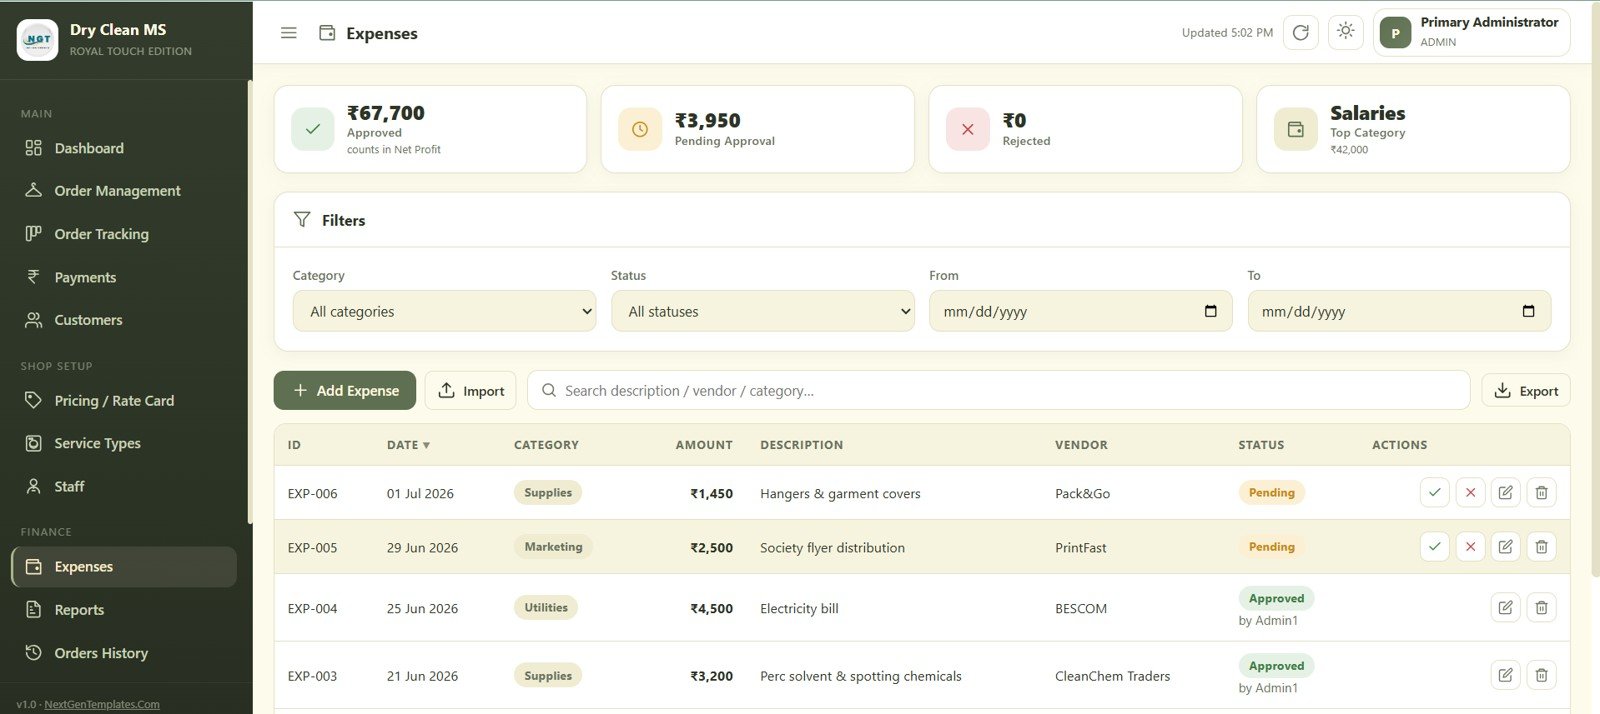Approve expense EXP-006 with the checkmark
Viewport: 1600px width, 714px height.
1435,493
